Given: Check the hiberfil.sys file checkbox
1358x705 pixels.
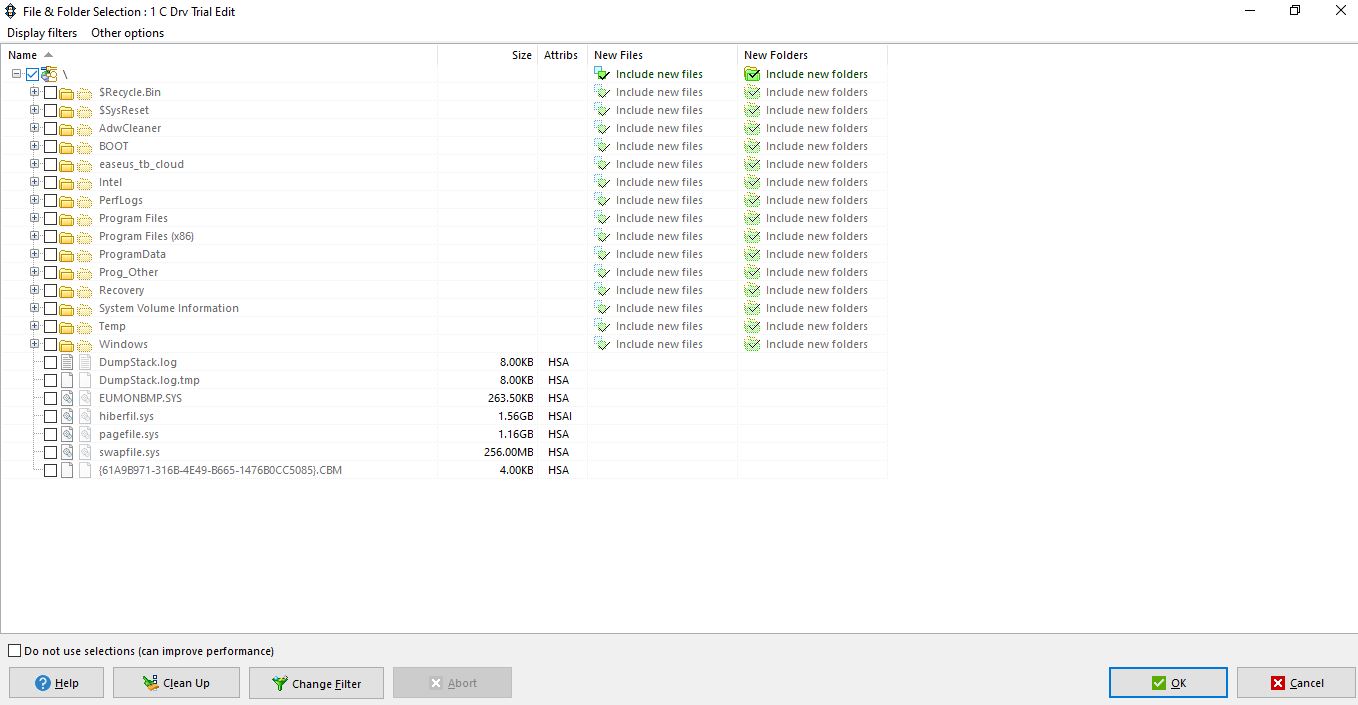Looking at the screenshot, I should pos(50,417).
